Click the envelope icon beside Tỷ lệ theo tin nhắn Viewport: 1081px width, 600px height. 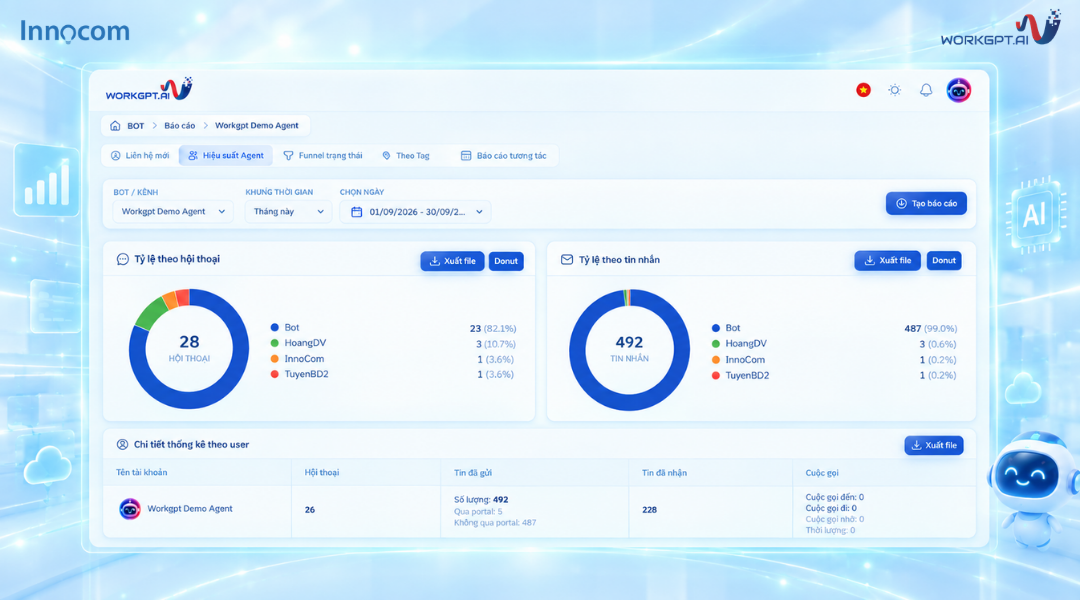[x=567, y=259]
